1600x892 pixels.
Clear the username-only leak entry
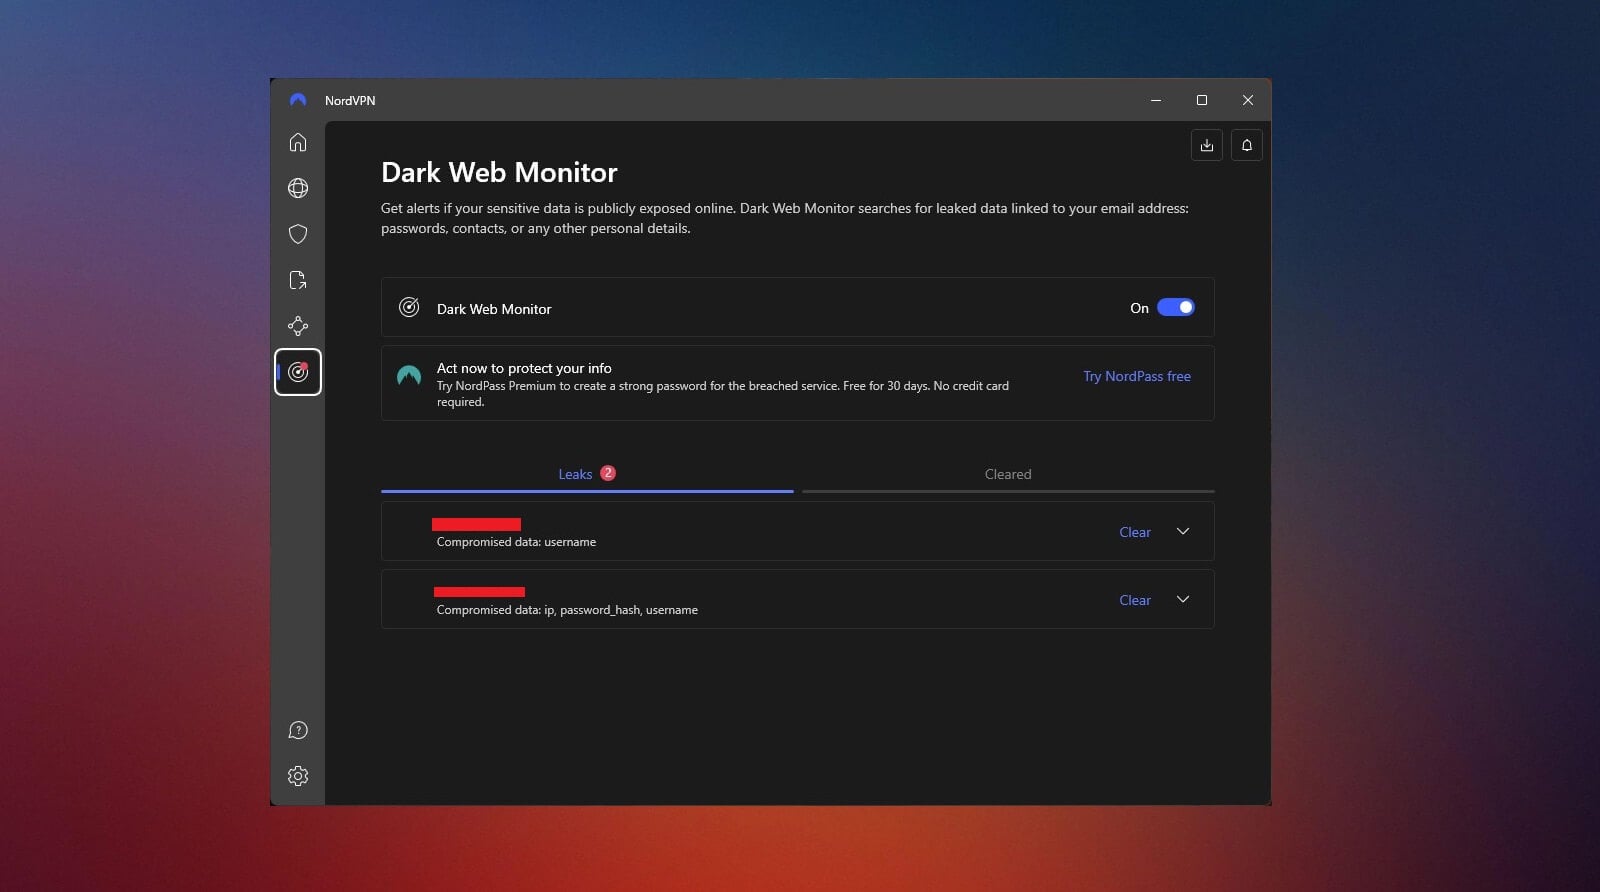tap(1135, 532)
